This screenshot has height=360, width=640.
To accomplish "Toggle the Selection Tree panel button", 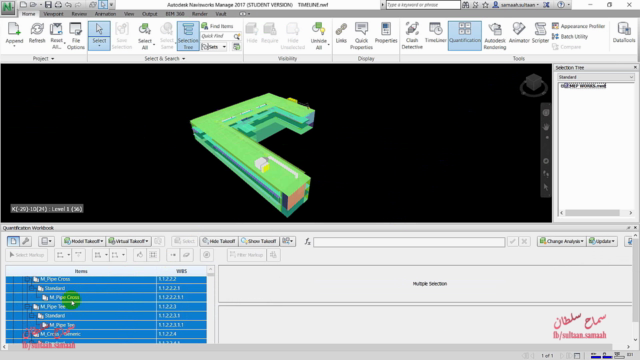I will tap(188, 36).
